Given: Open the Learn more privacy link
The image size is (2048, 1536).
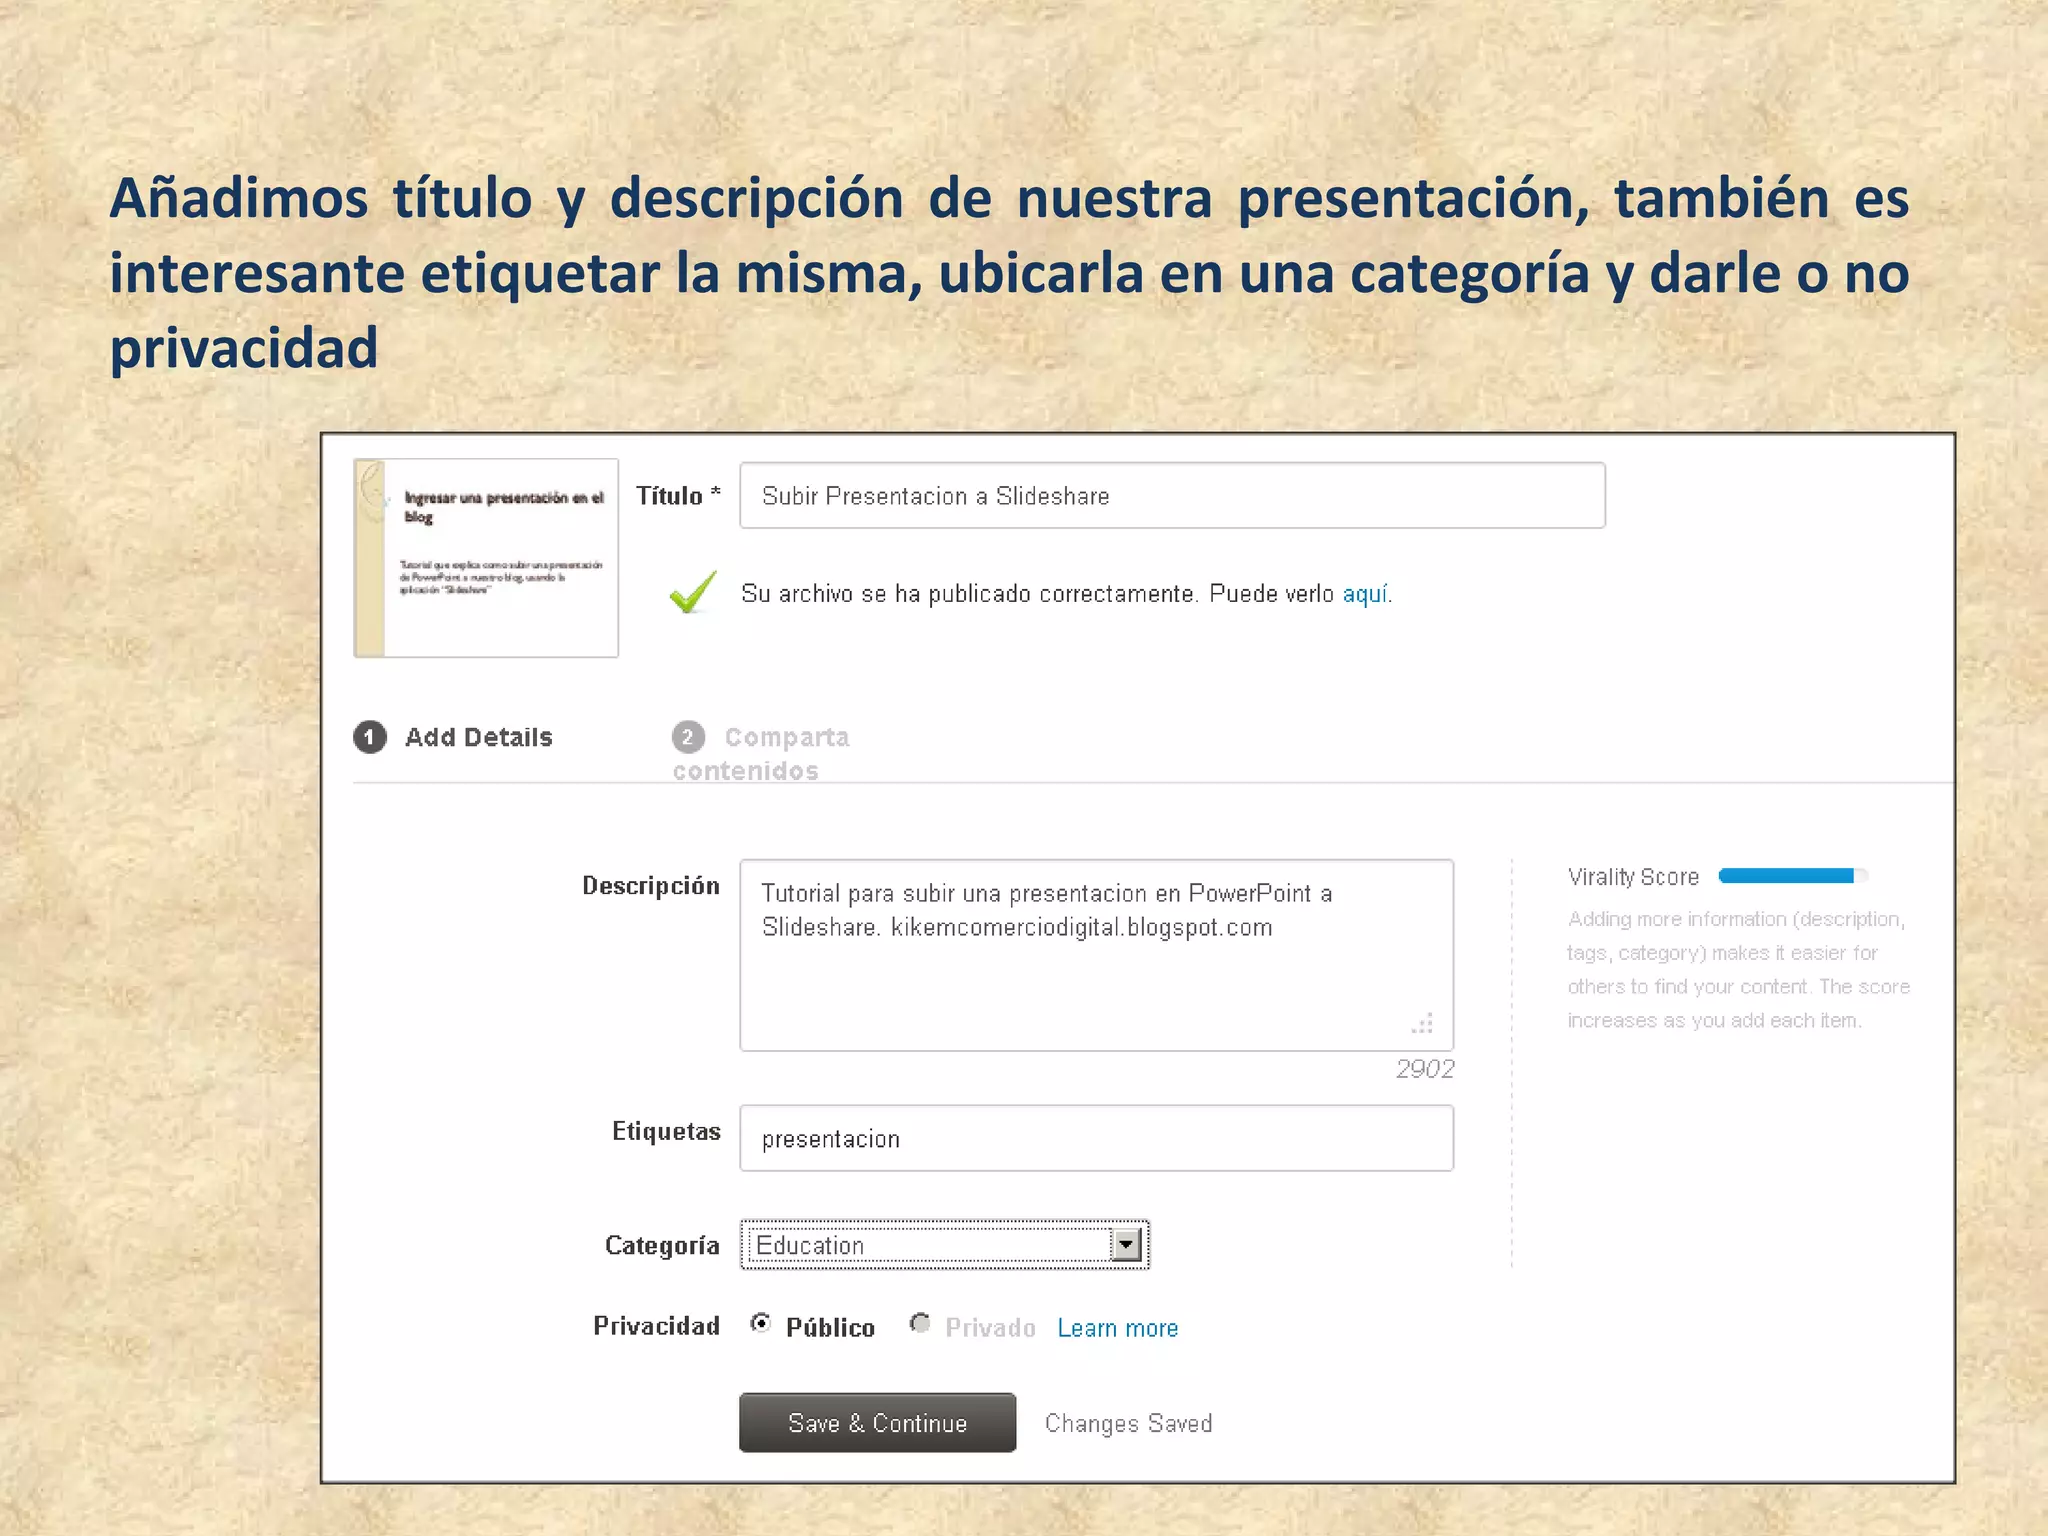Looking at the screenshot, I should pos(1118,1328).
